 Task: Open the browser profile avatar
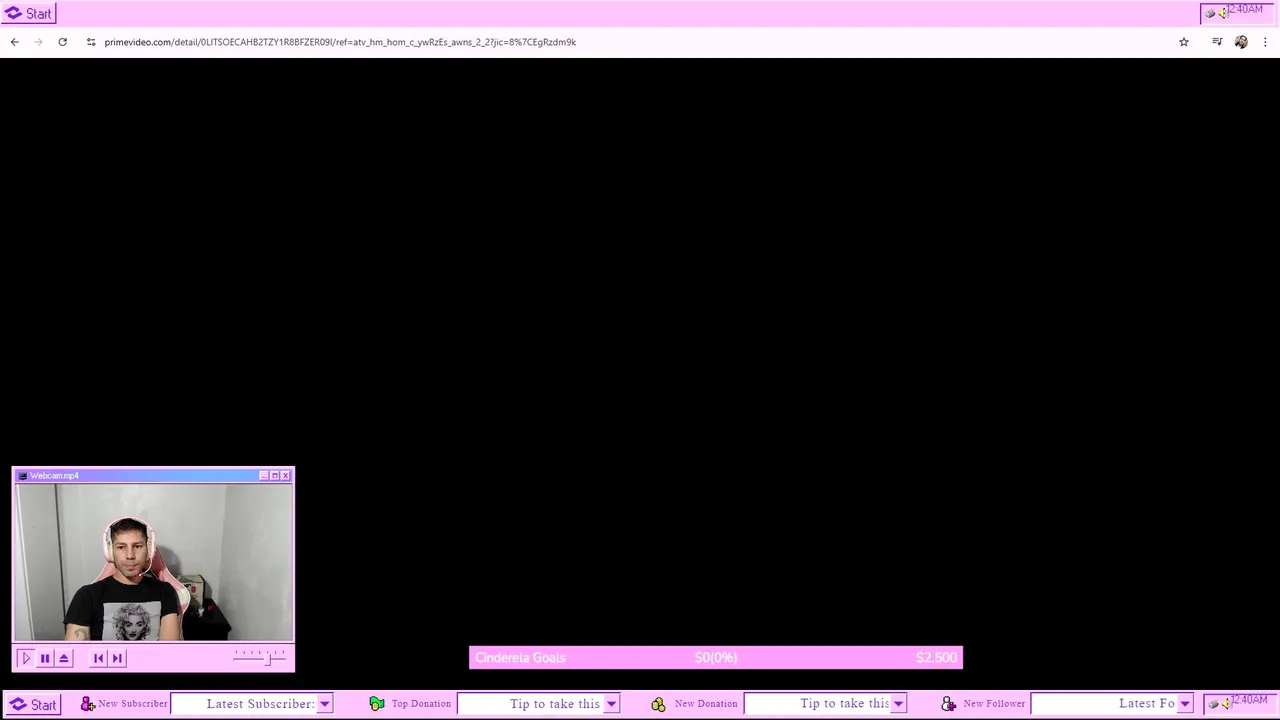pyautogui.click(x=1241, y=42)
